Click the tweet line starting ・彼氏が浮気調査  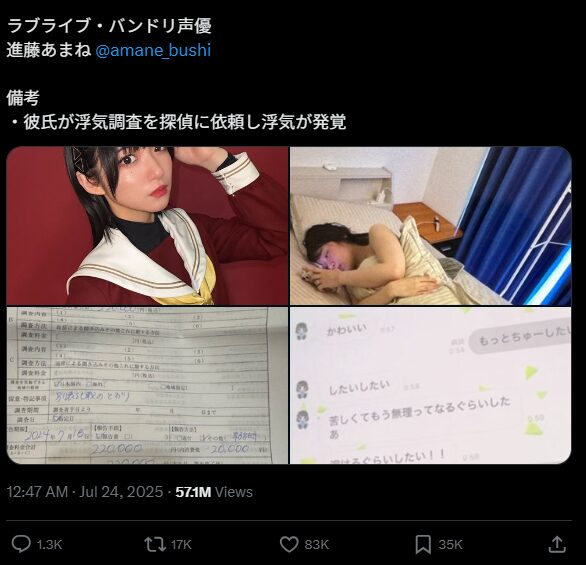(x=176, y=122)
